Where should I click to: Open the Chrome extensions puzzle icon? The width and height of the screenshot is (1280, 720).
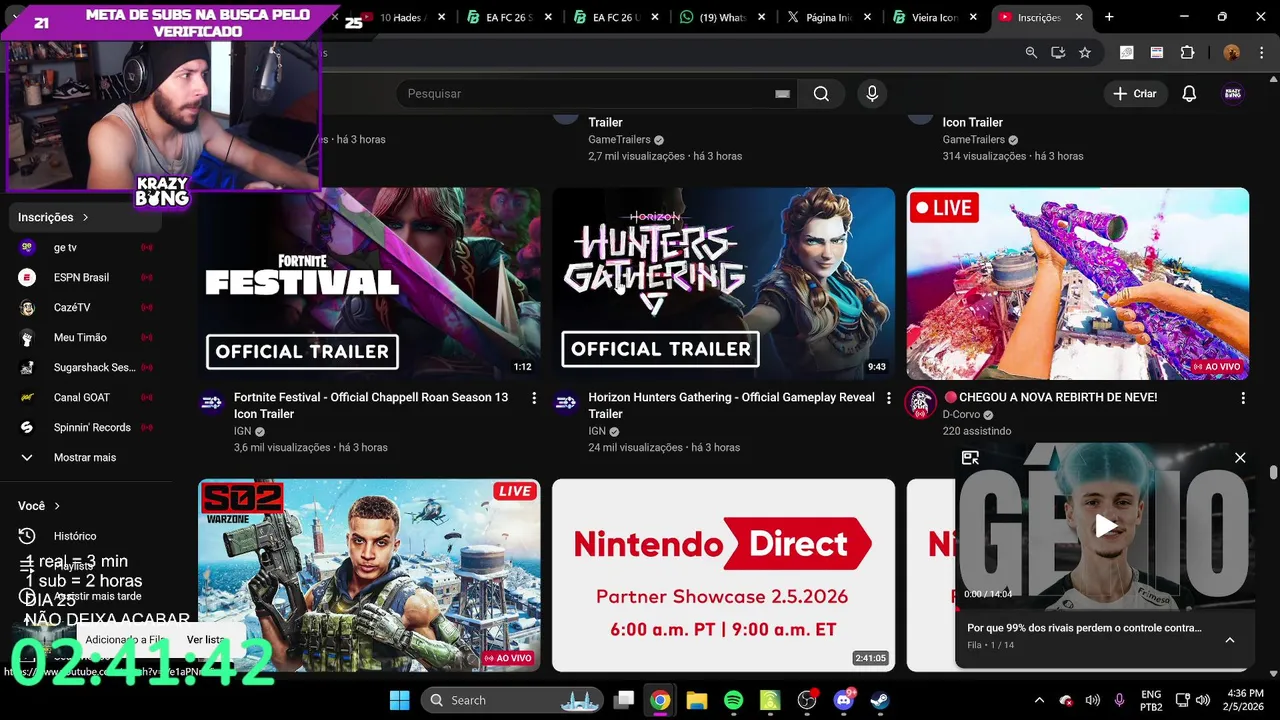point(1187,53)
